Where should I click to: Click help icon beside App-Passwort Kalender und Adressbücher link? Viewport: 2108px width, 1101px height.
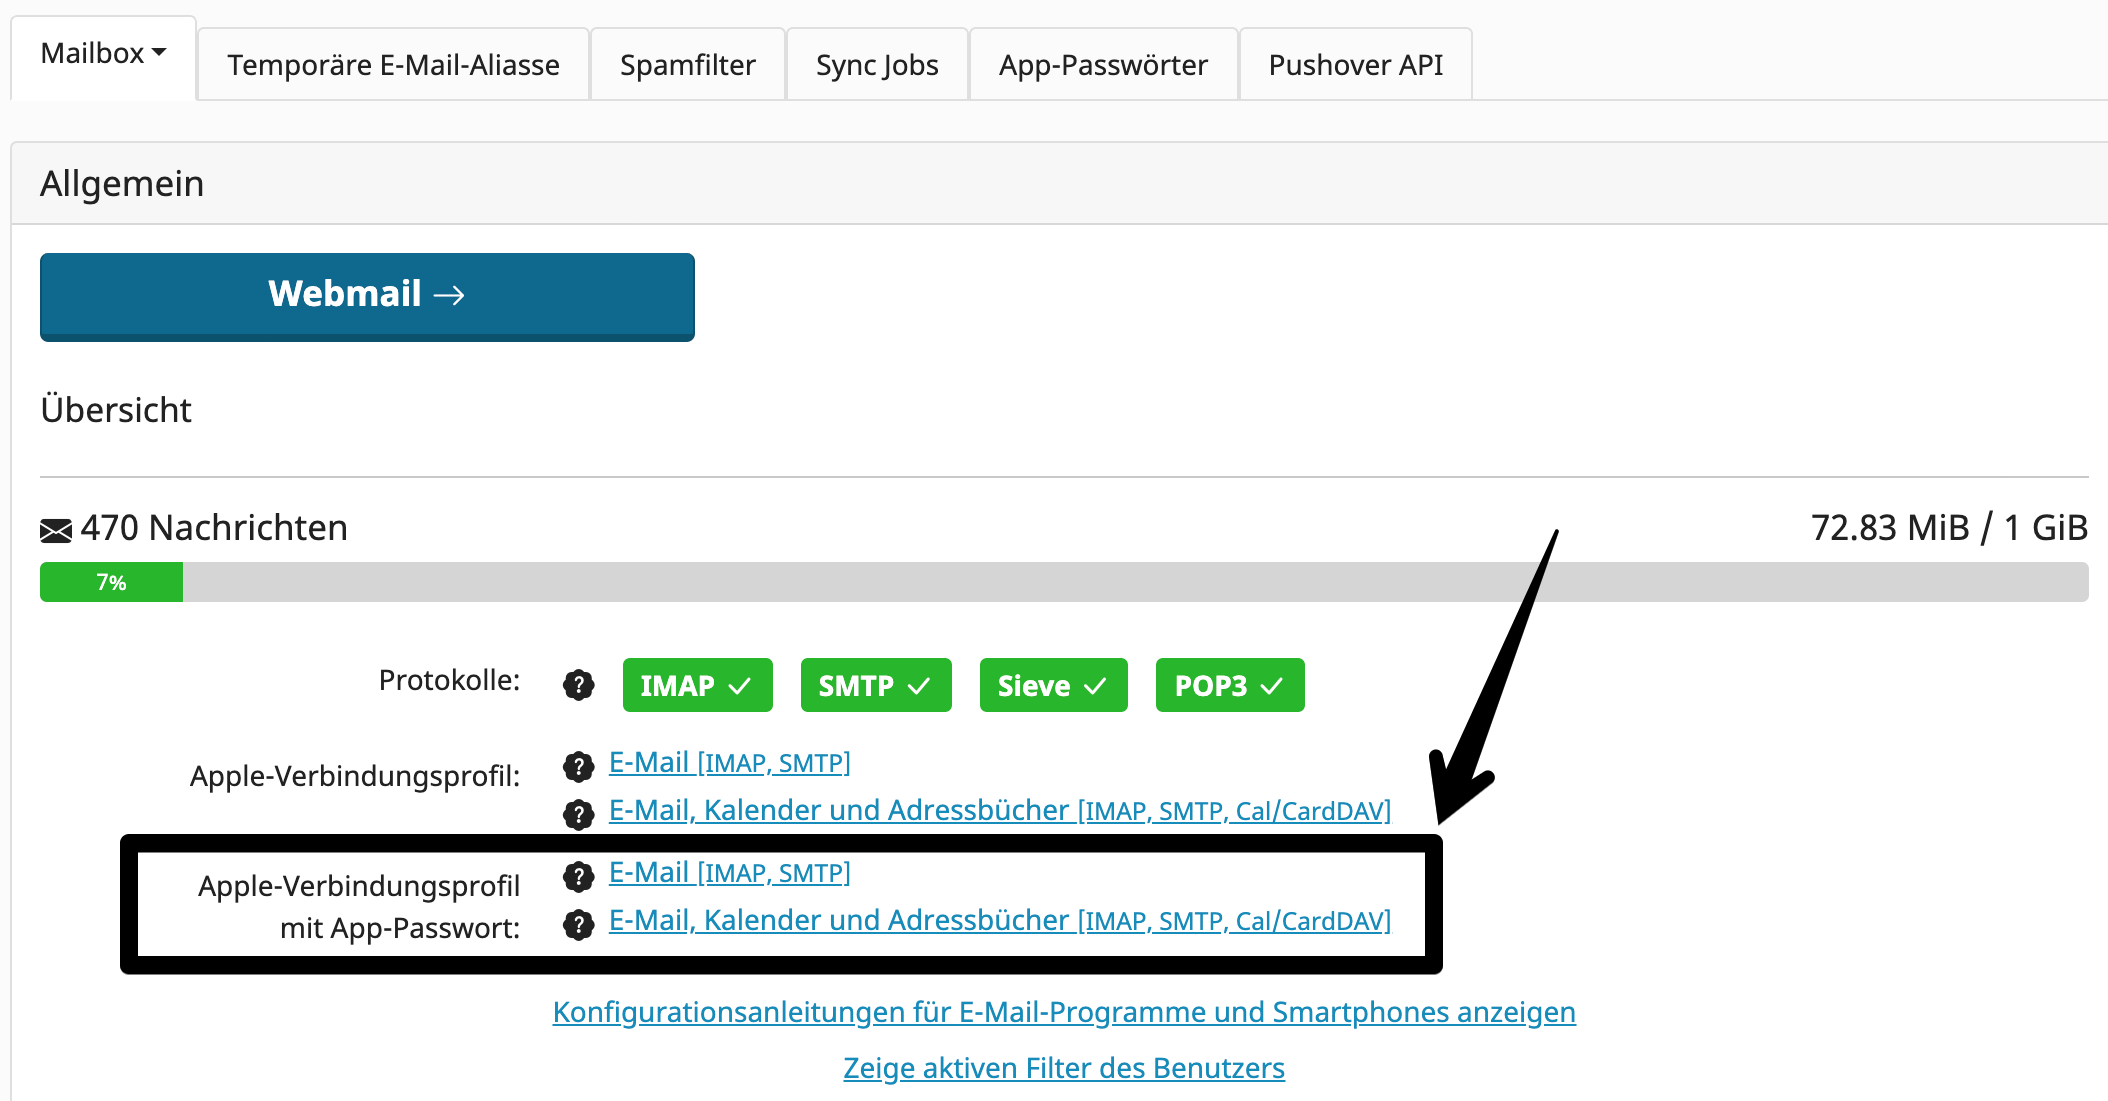(578, 924)
